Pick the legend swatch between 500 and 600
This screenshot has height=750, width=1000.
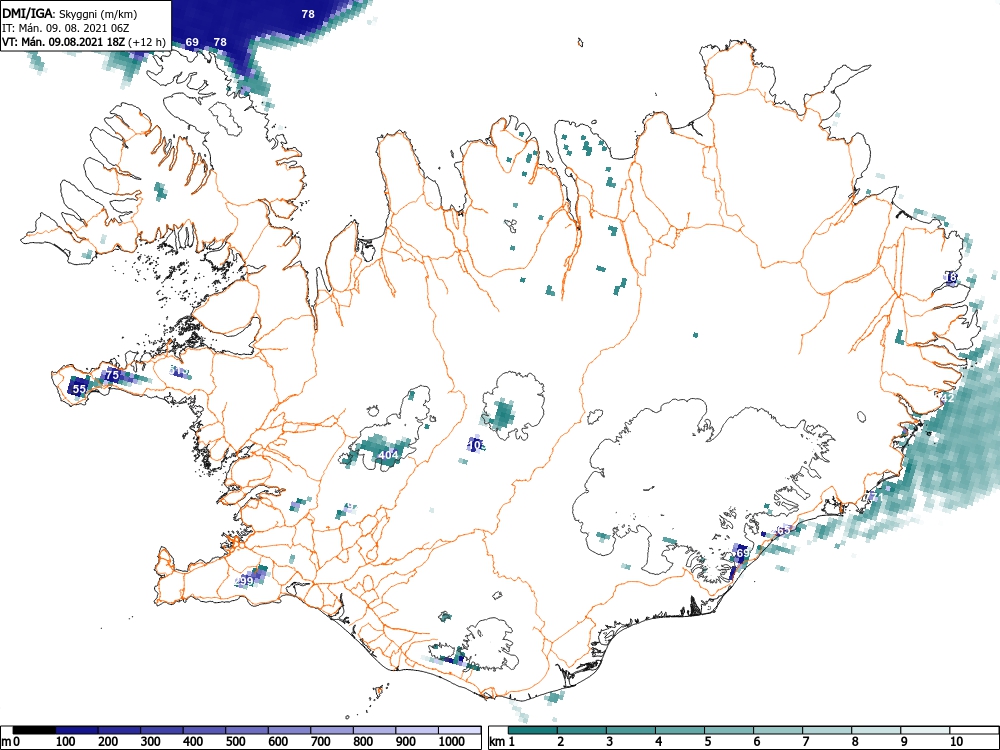pyautogui.click(x=247, y=730)
